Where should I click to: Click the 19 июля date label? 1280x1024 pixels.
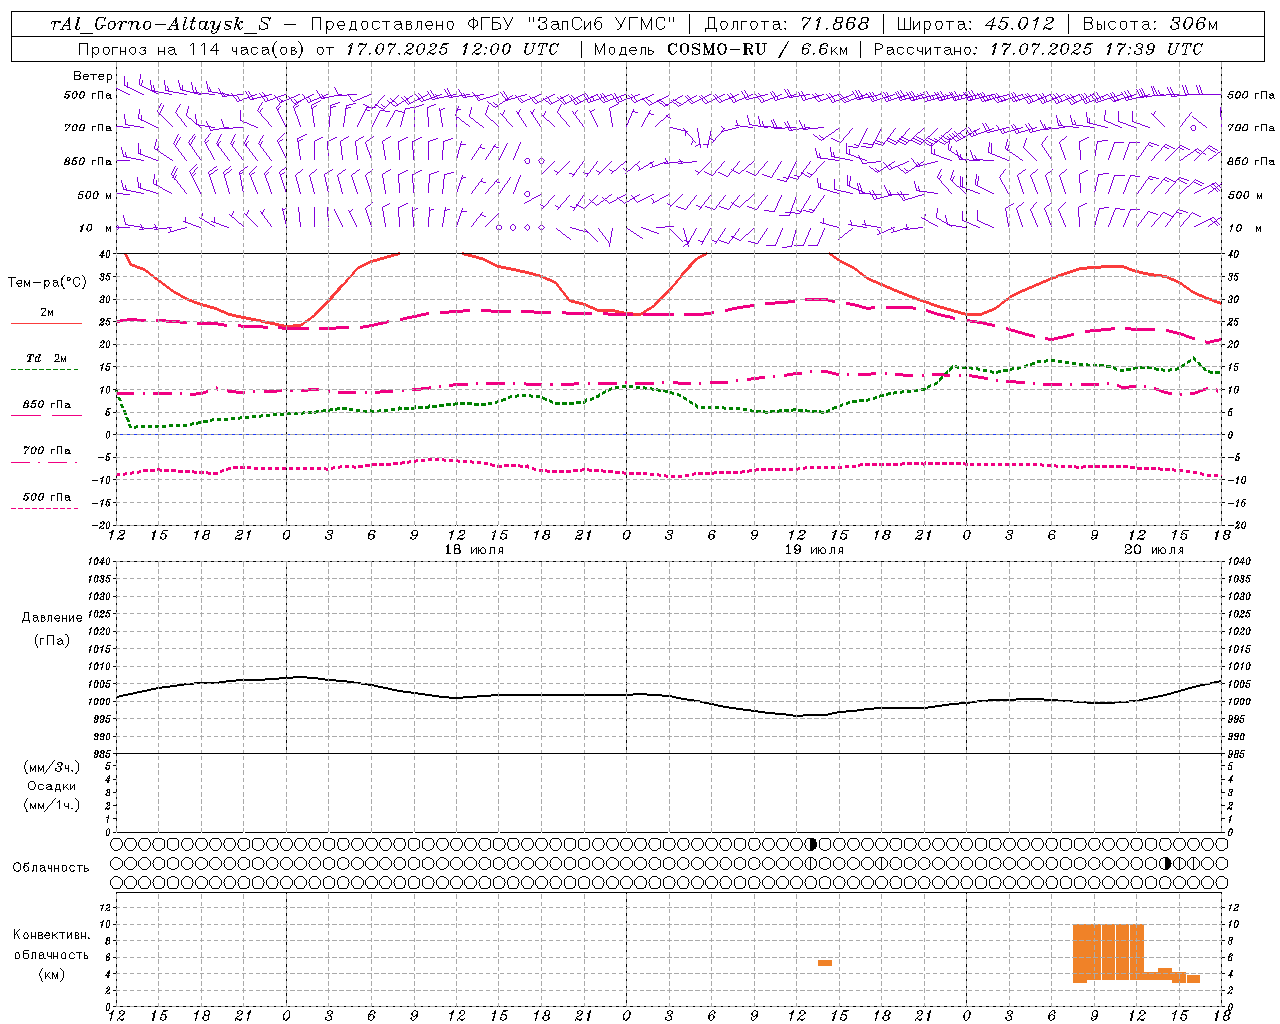tap(814, 550)
